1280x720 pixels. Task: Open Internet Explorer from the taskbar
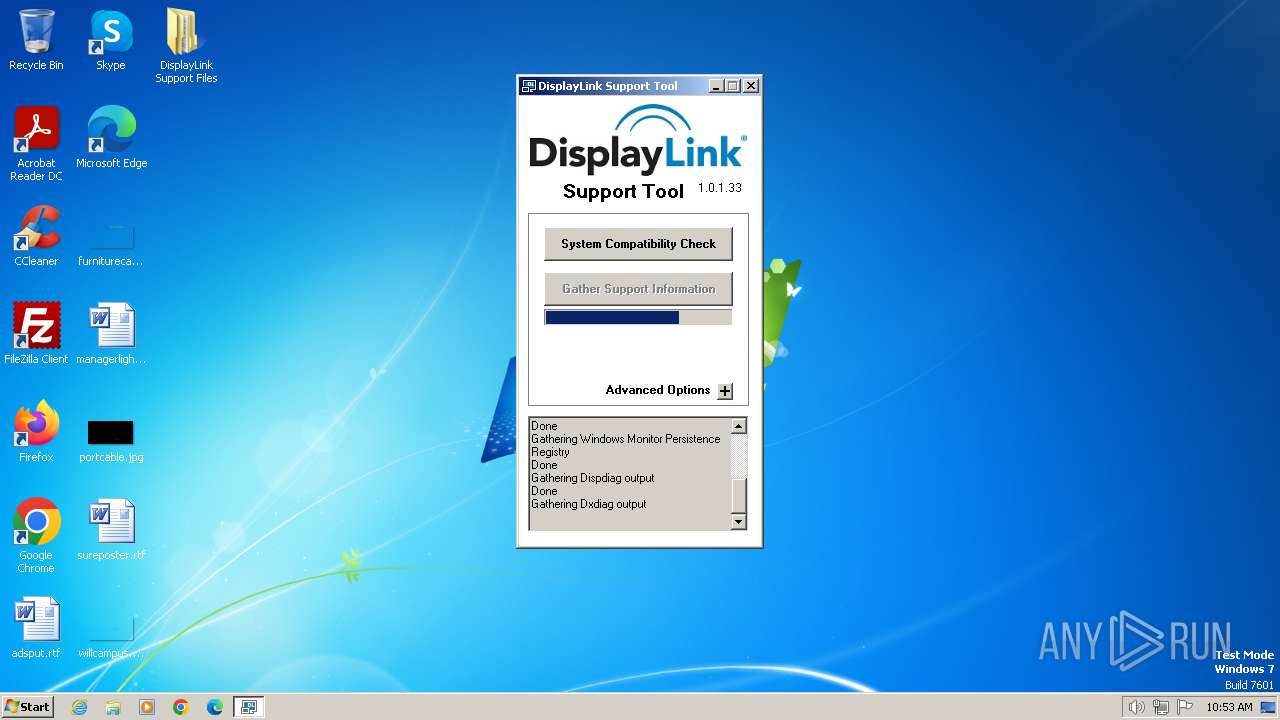[x=79, y=707]
